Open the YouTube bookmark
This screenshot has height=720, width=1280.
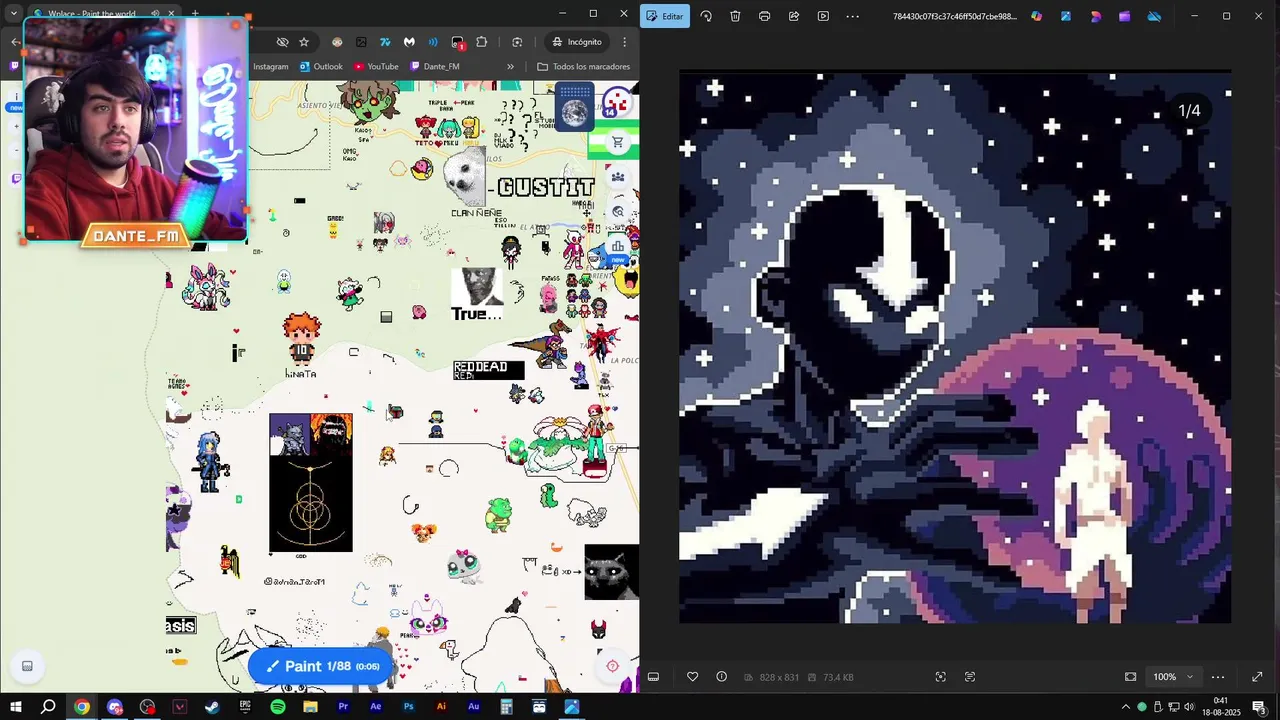376,67
